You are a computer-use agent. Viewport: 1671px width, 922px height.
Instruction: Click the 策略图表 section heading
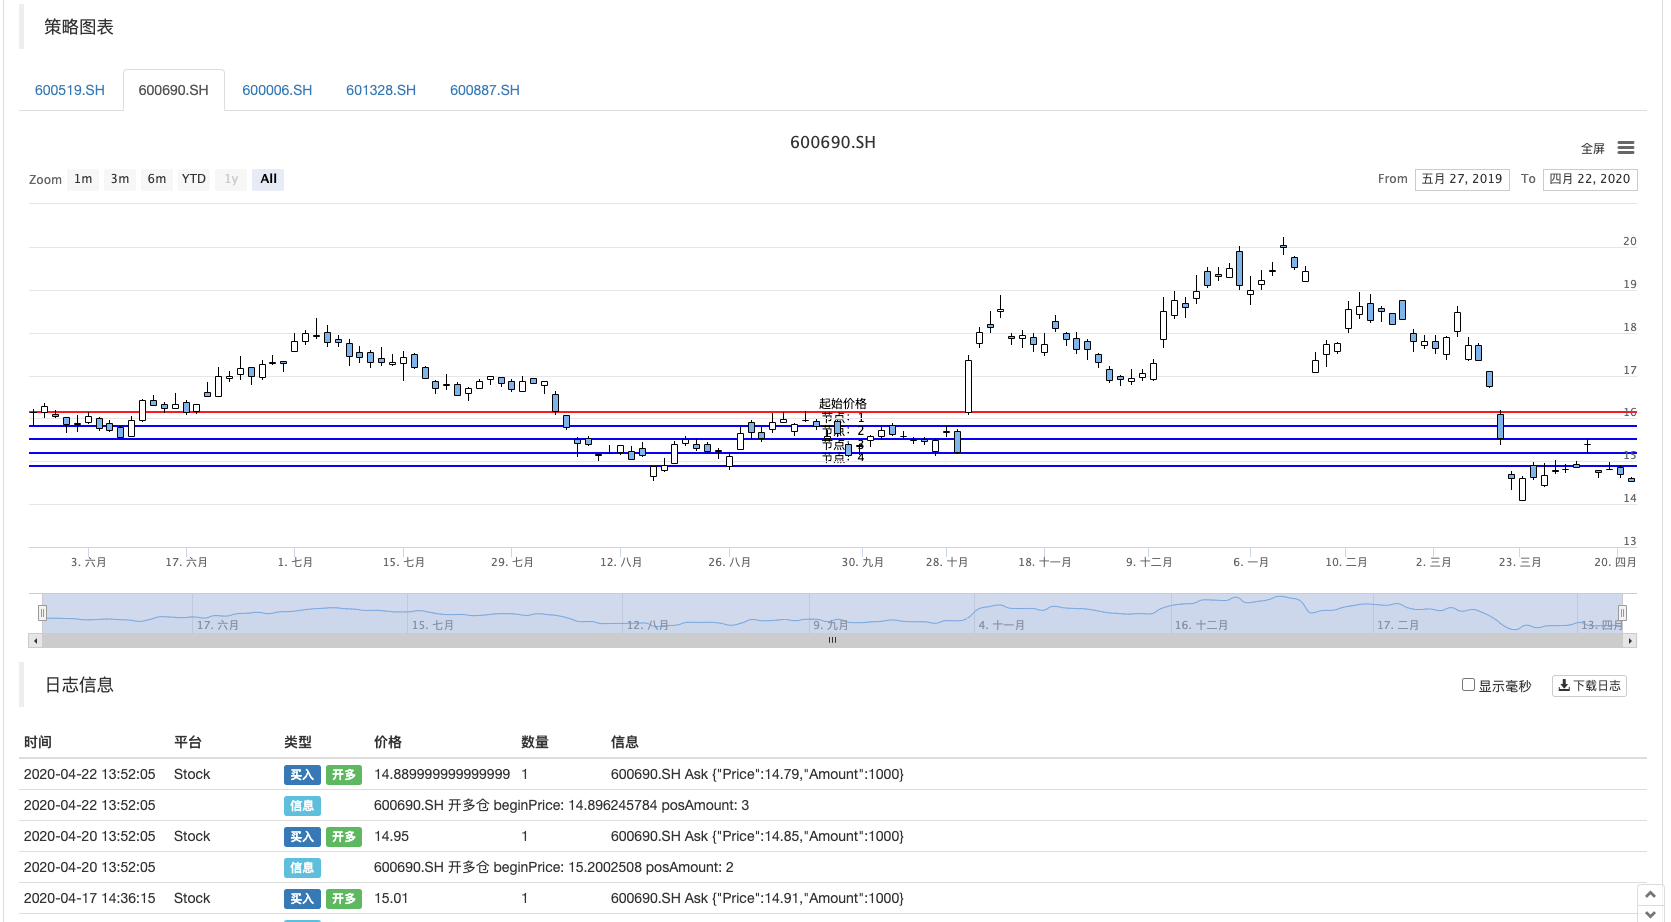79,27
